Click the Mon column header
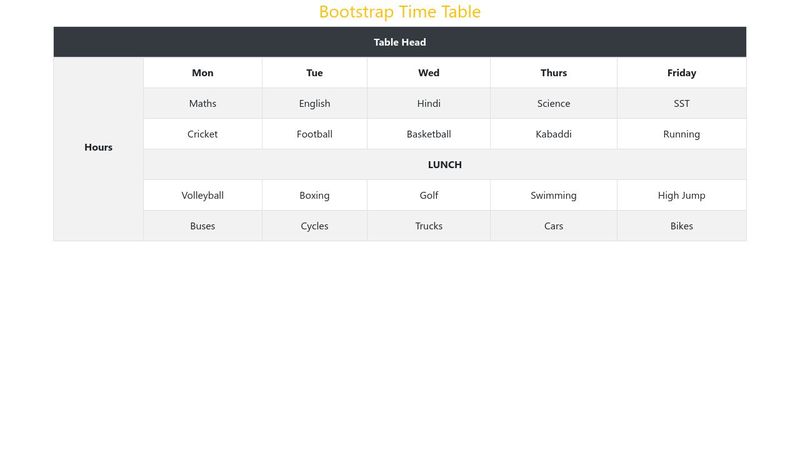Screen dimensions: 800x450 coord(202,73)
